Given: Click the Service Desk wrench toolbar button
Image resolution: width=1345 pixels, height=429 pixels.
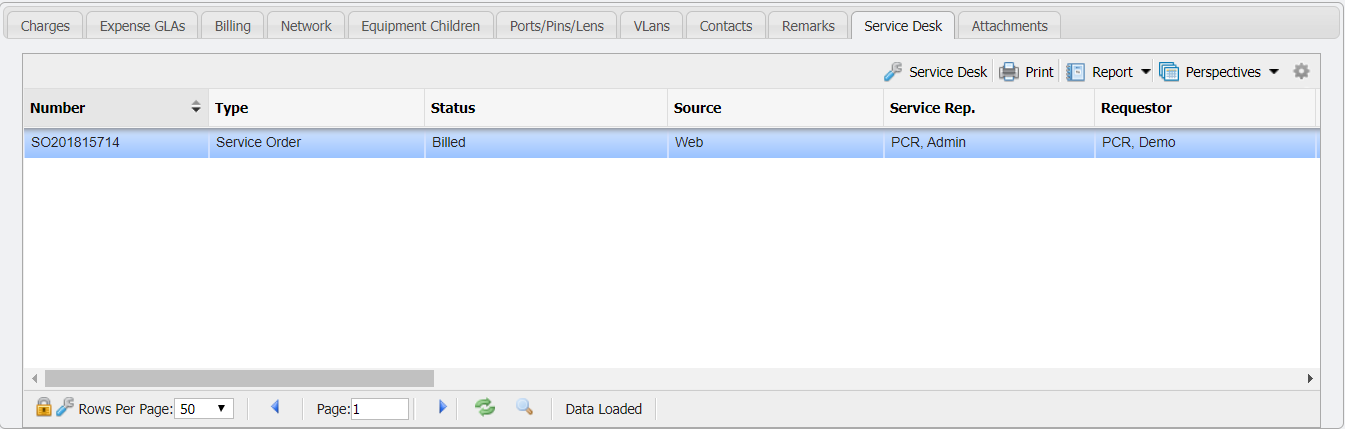Looking at the screenshot, I should 934,72.
